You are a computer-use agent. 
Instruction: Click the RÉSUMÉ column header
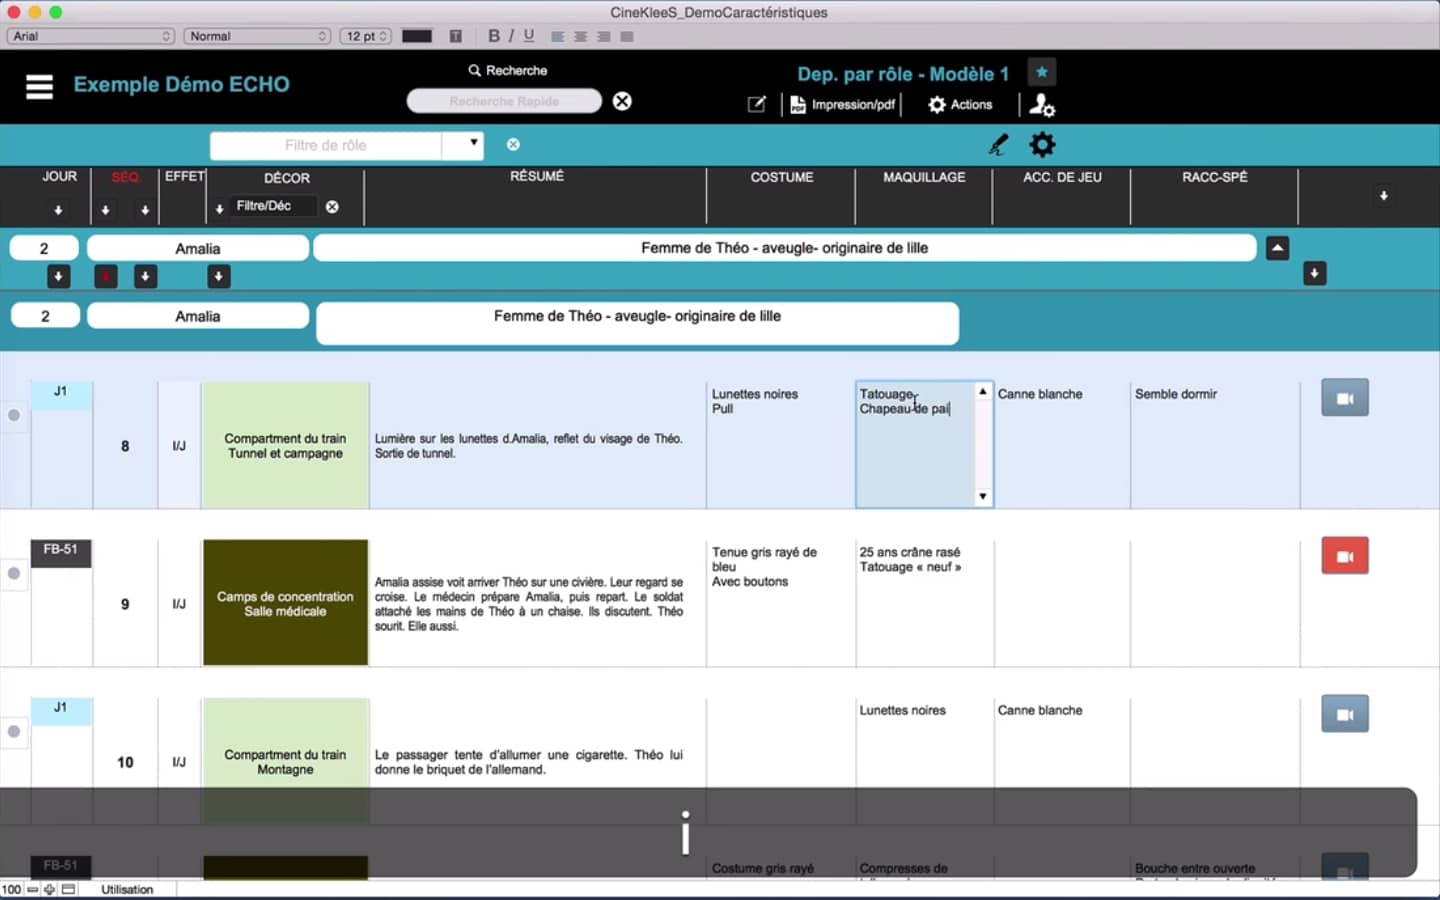[x=537, y=176]
